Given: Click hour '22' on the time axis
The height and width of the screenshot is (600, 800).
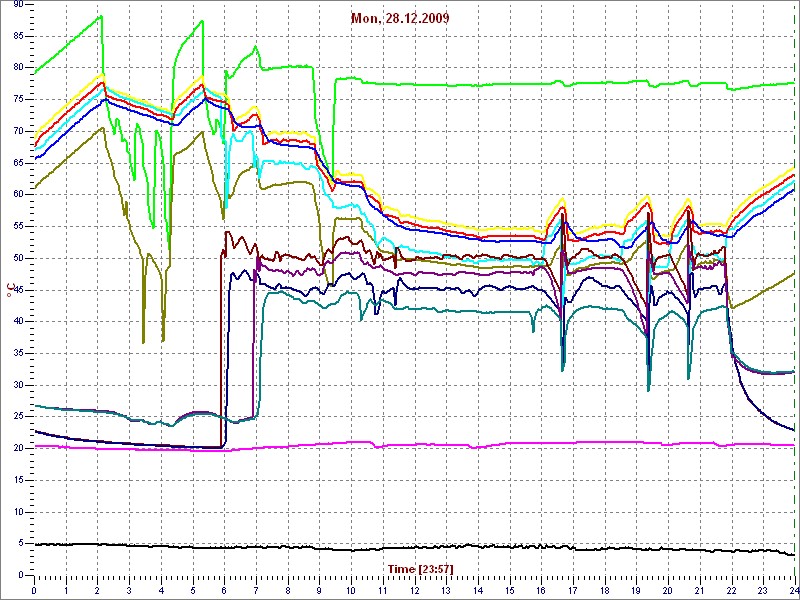Looking at the screenshot, I should coord(732,591).
